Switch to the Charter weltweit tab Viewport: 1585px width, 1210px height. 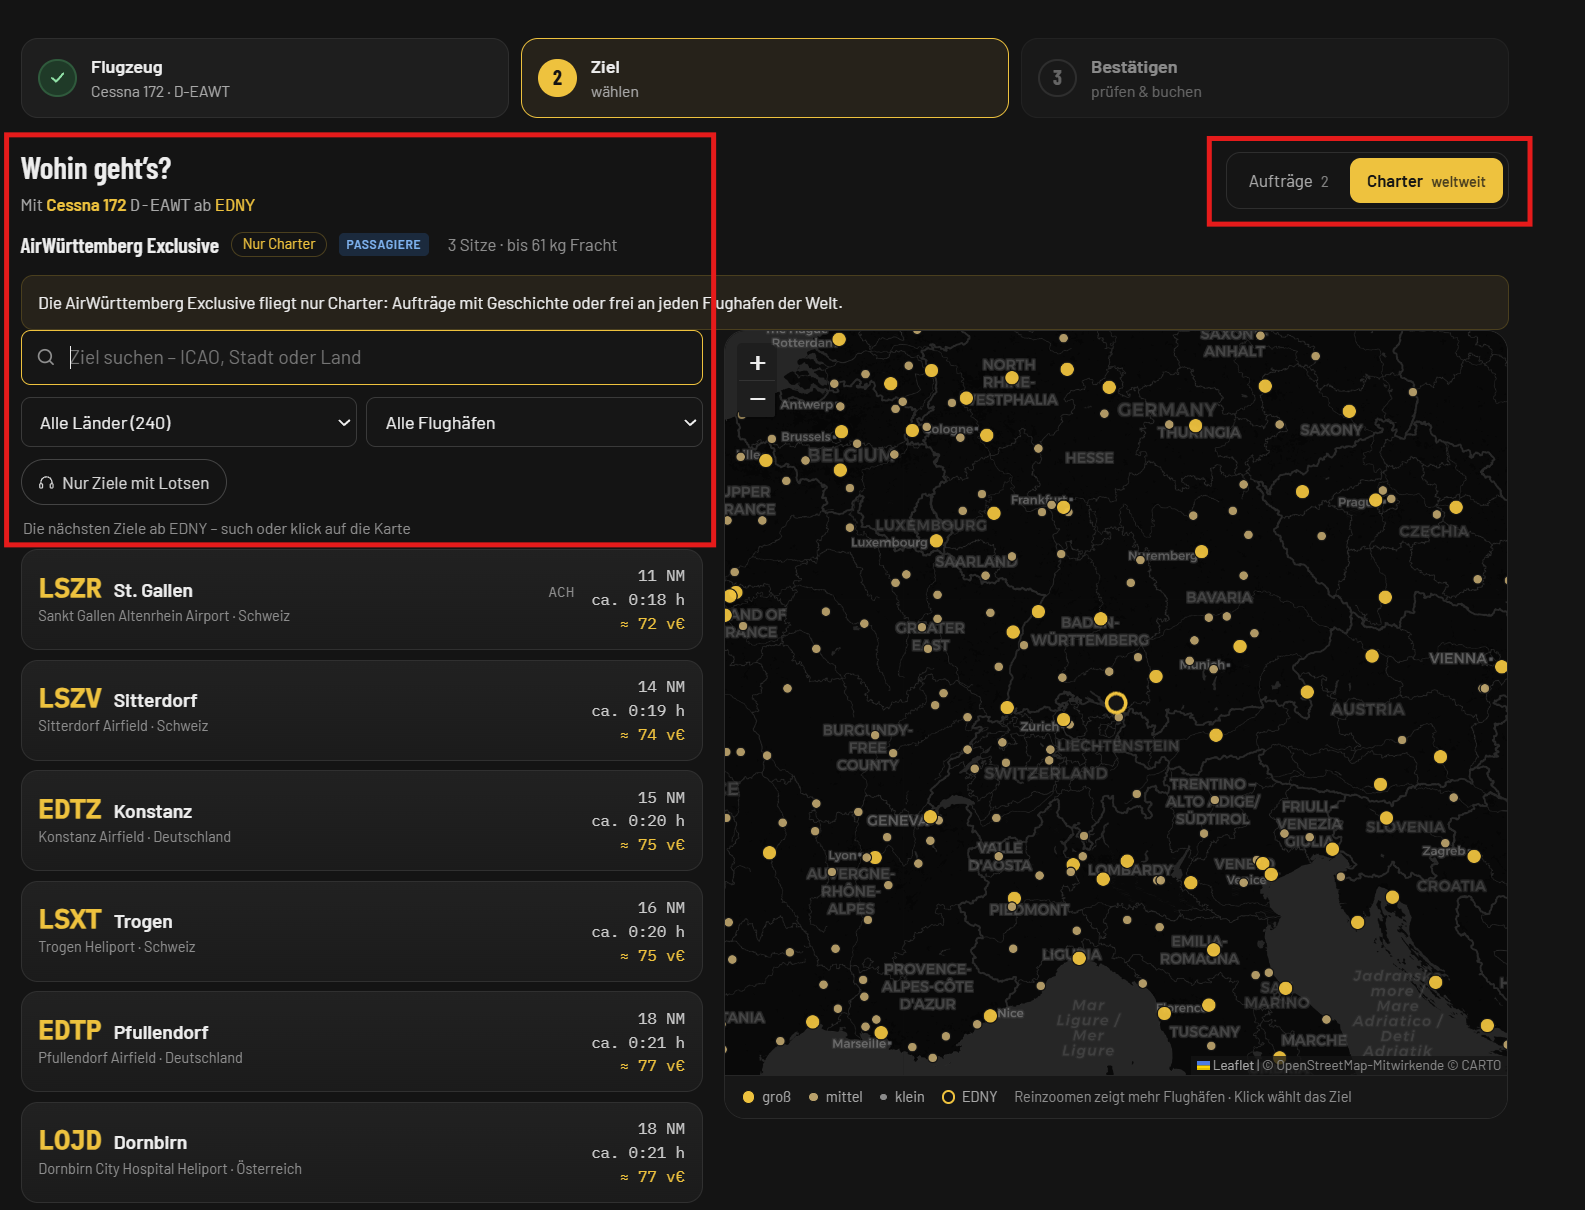1426,181
